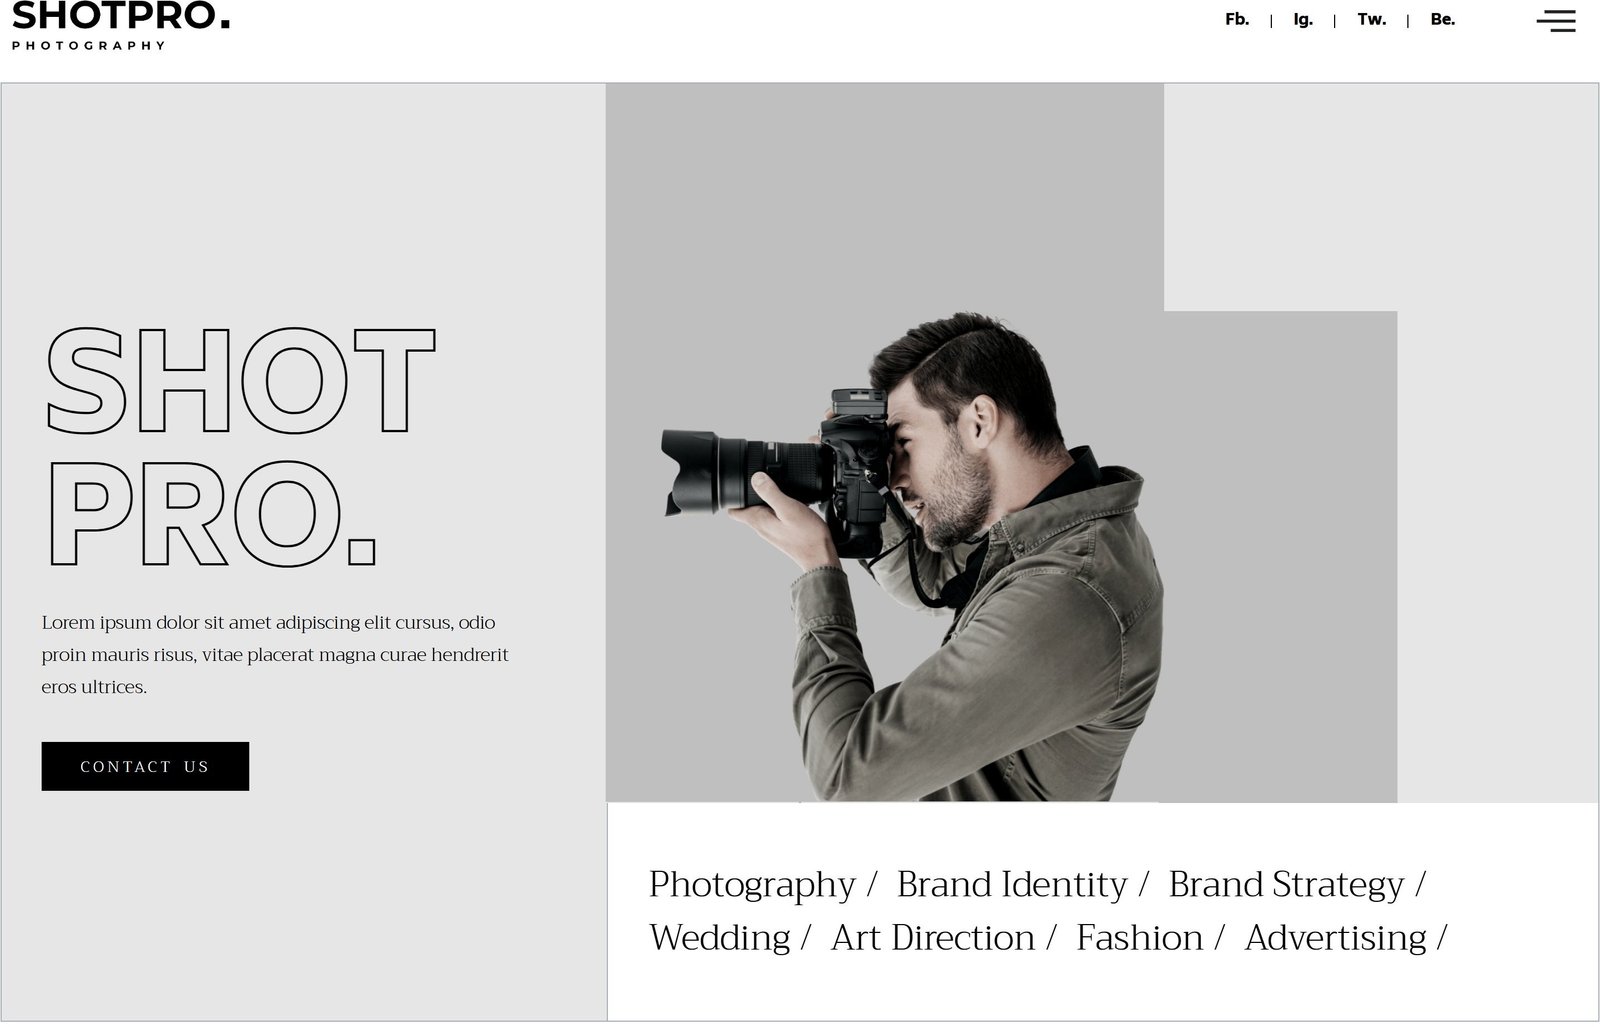Choose the Brand Strategy category
This screenshot has height=1027, width=1600.
pyautogui.click(x=1286, y=885)
